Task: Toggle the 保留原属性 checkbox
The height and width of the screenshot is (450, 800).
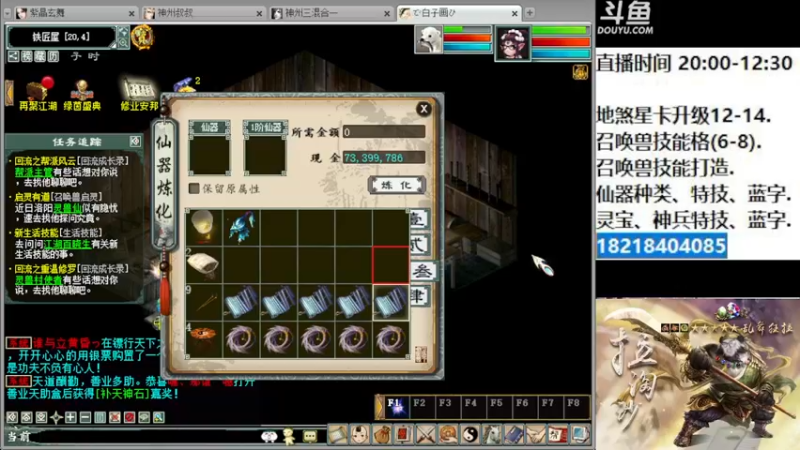Action: [194, 188]
